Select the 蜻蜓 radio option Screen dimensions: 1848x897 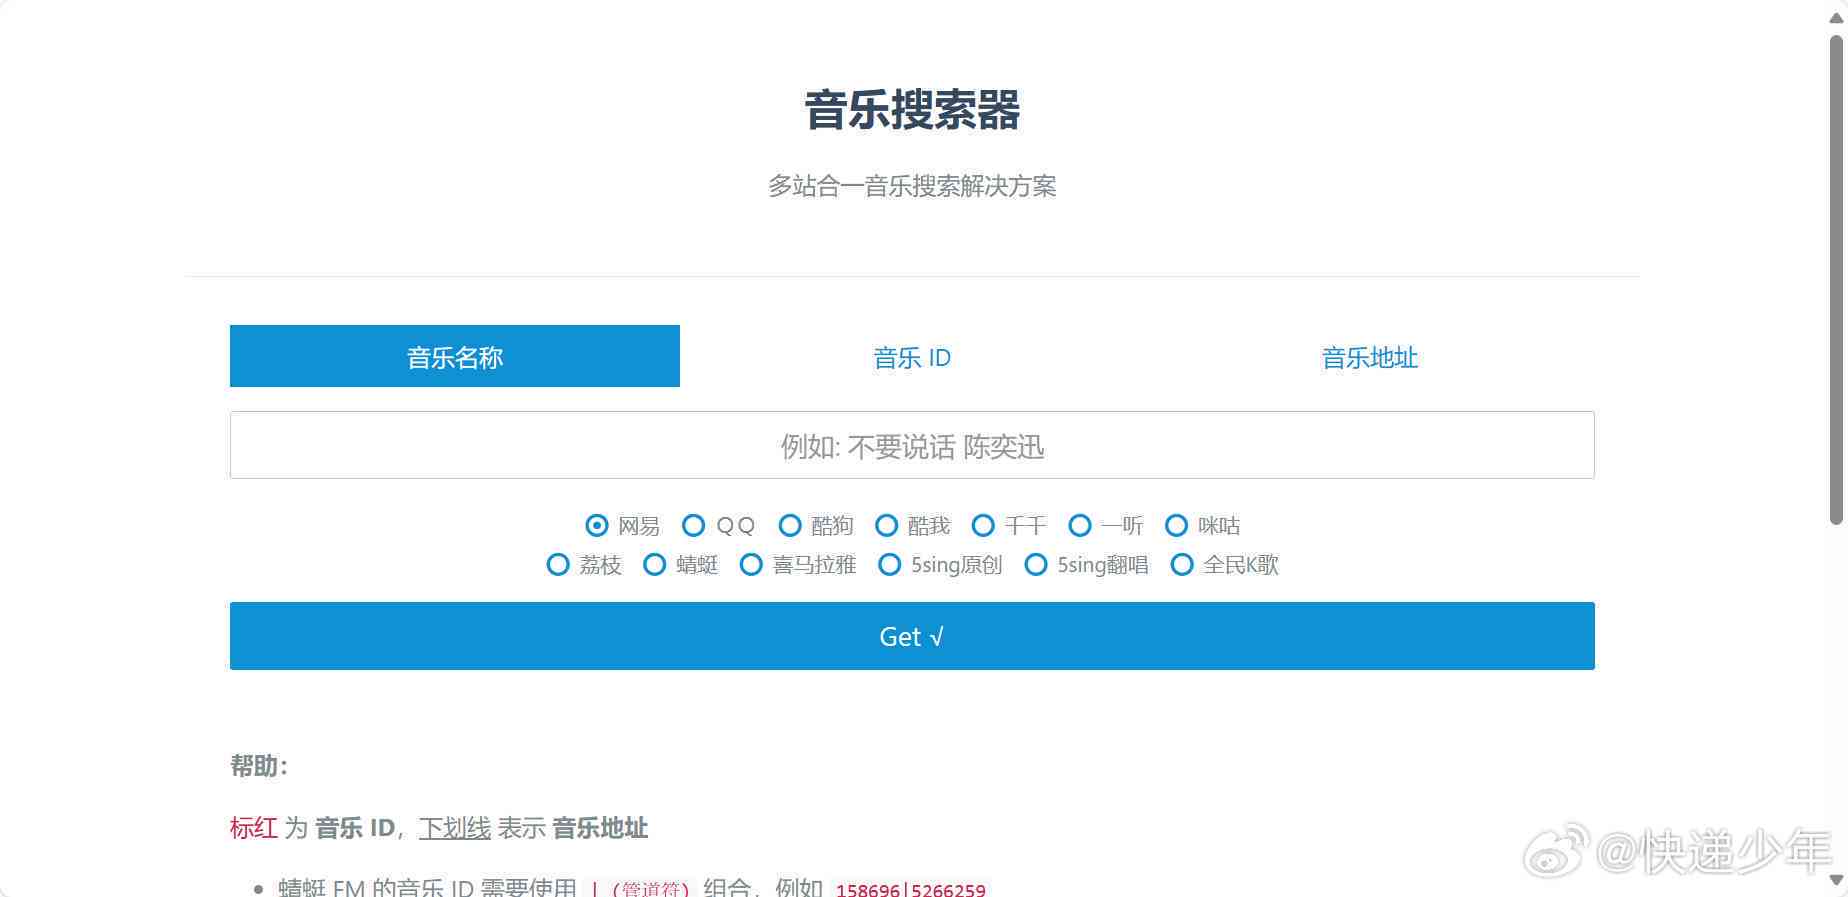654,565
